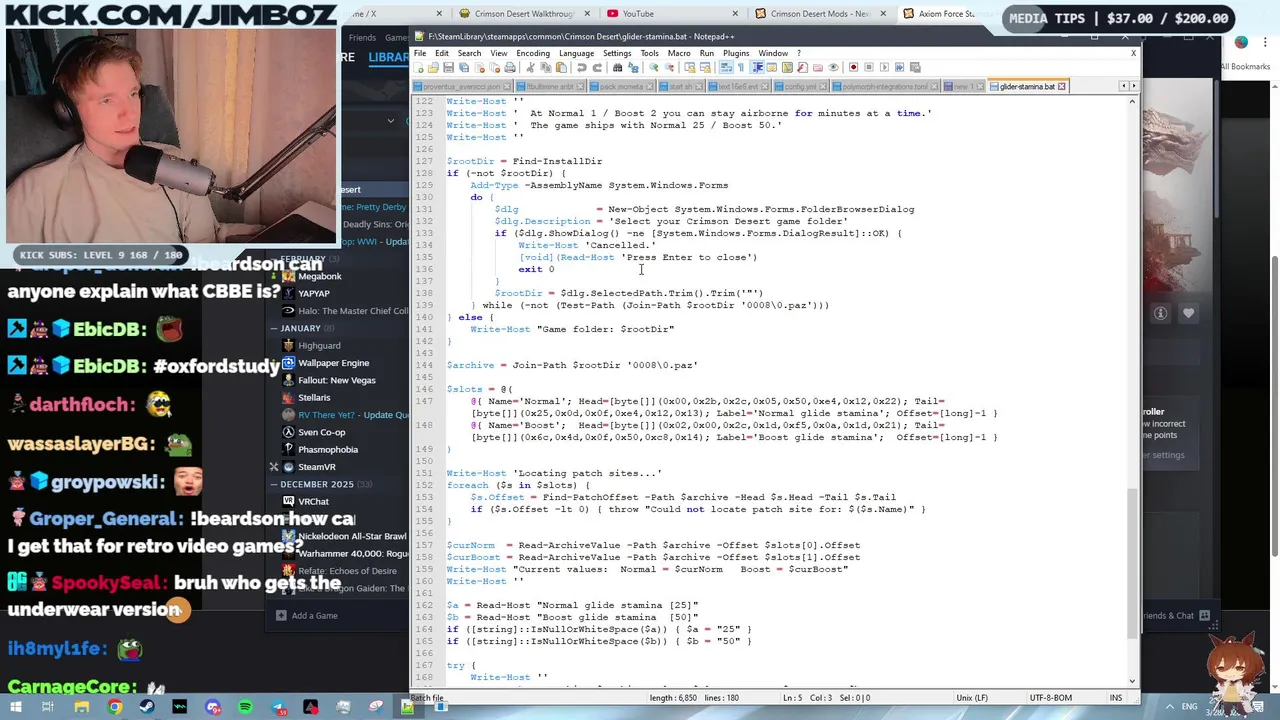The width and height of the screenshot is (1280, 720).
Task: Toggle word wrap toolbar icon
Action: pyautogui.click(x=725, y=67)
